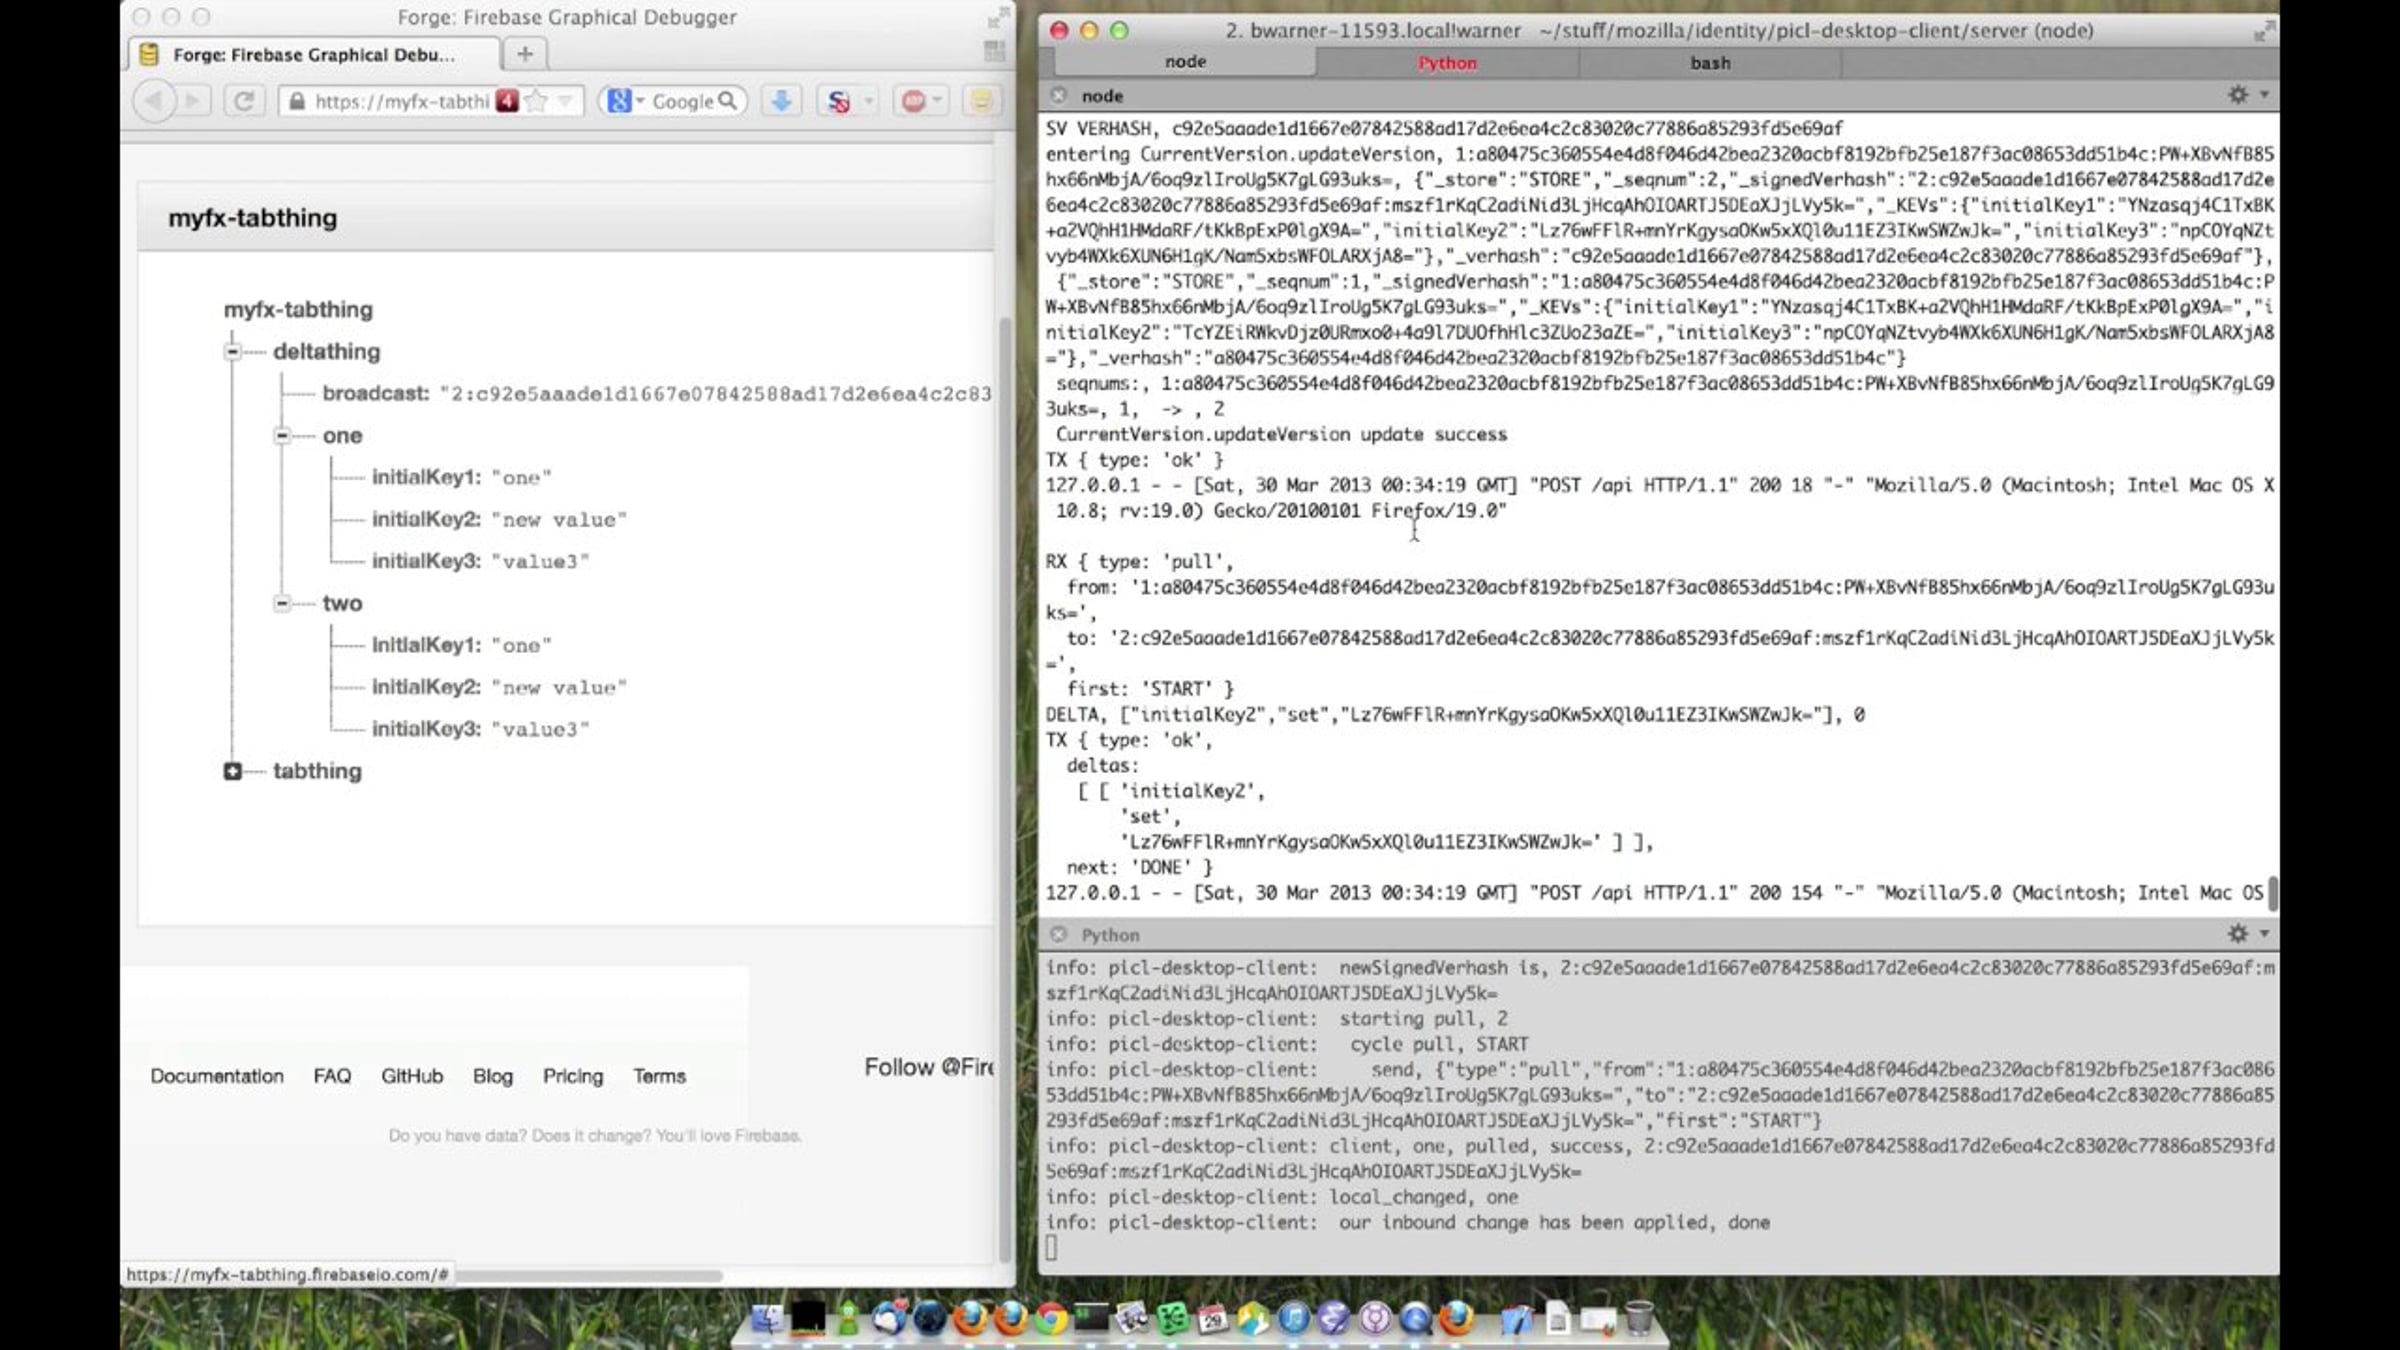Switch to the node terminal tab
The image size is (2400, 1350).
[1185, 62]
